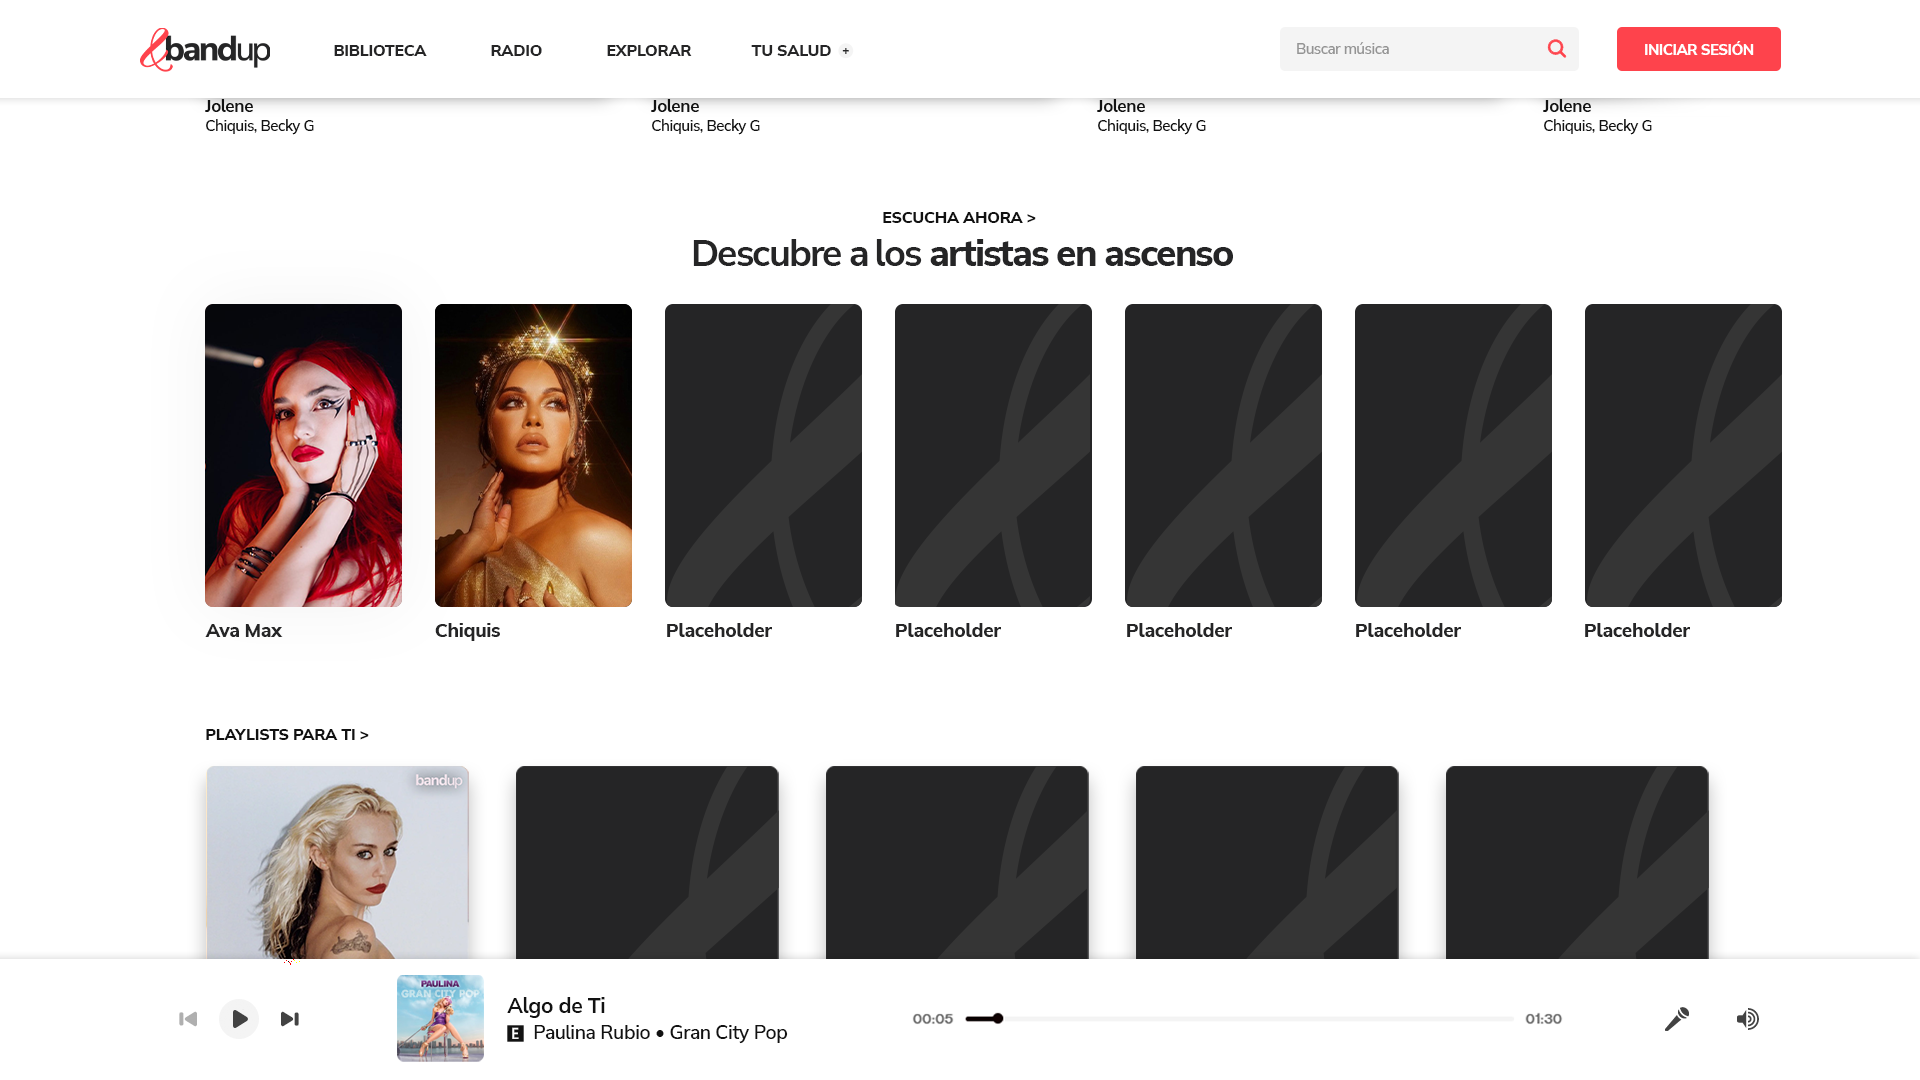
Task: Skip to next track
Action: (x=290, y=1019)
